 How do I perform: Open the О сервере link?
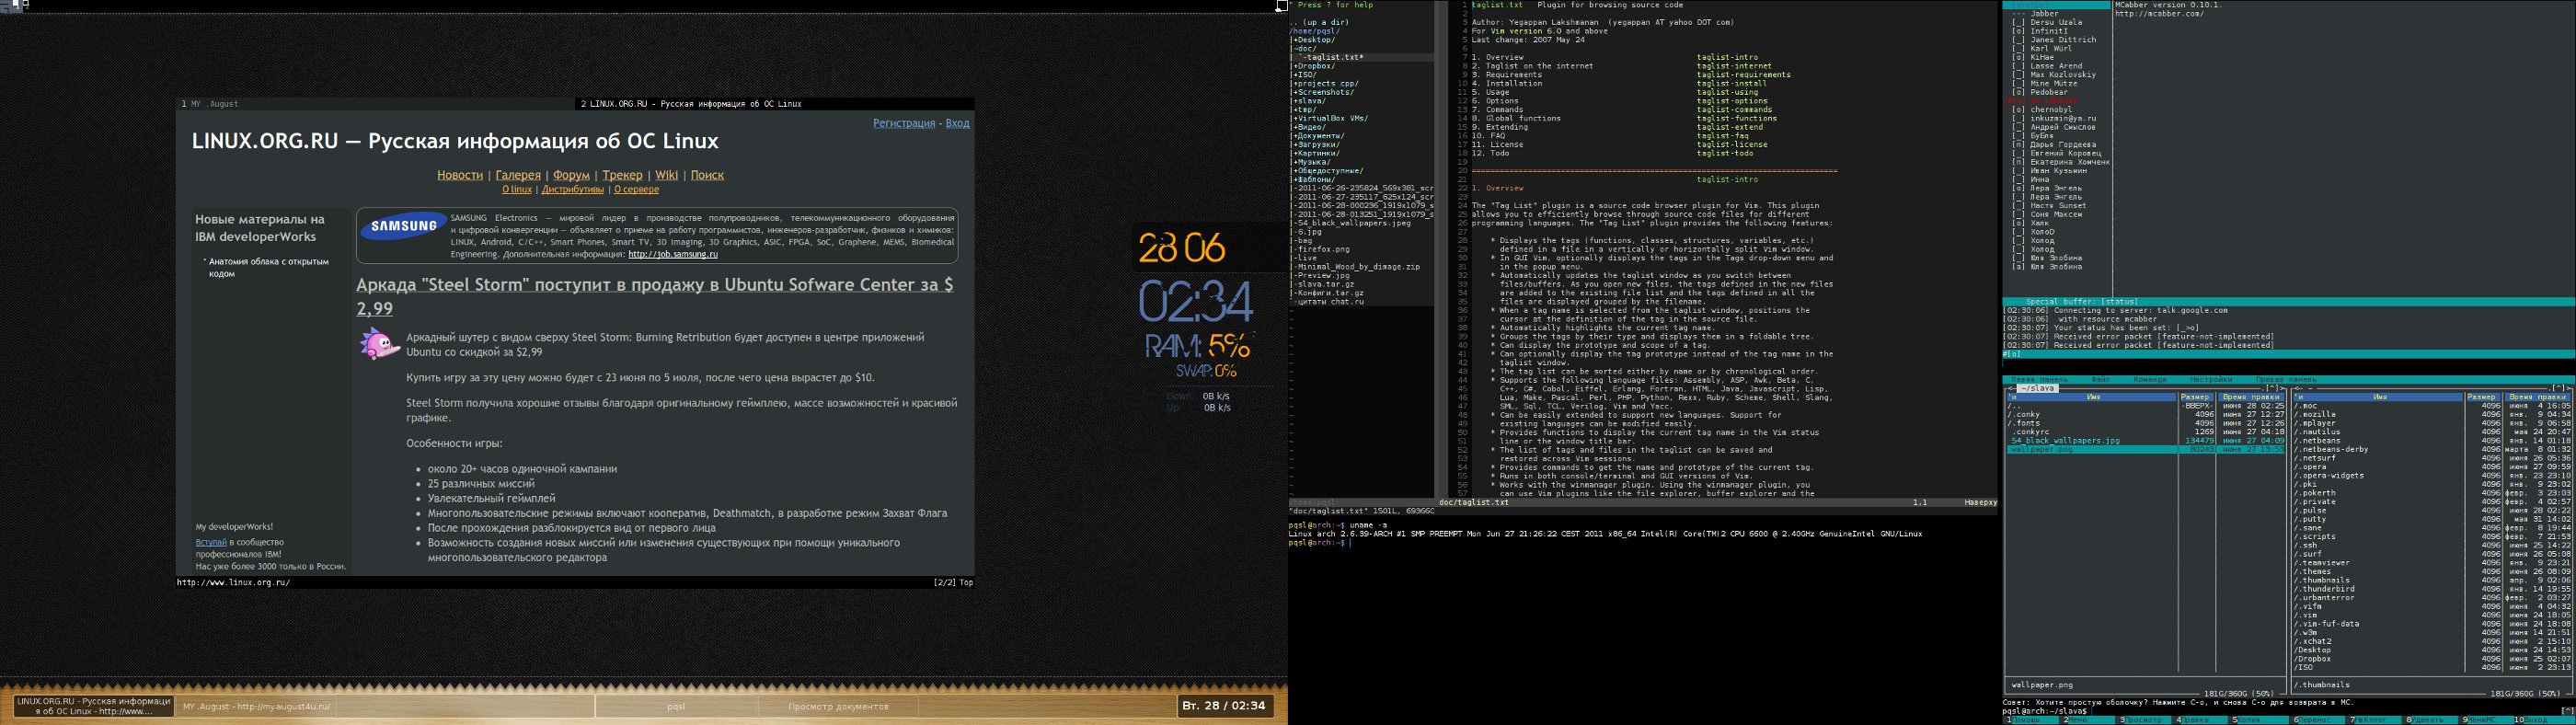point(636,189)
